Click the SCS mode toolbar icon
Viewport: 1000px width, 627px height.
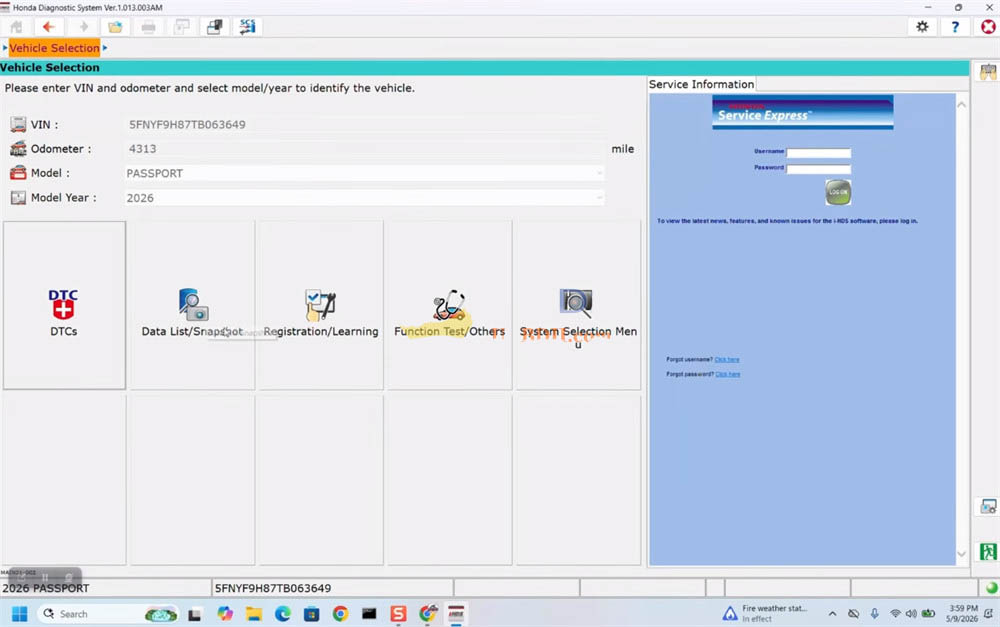(x=247, y=27)
